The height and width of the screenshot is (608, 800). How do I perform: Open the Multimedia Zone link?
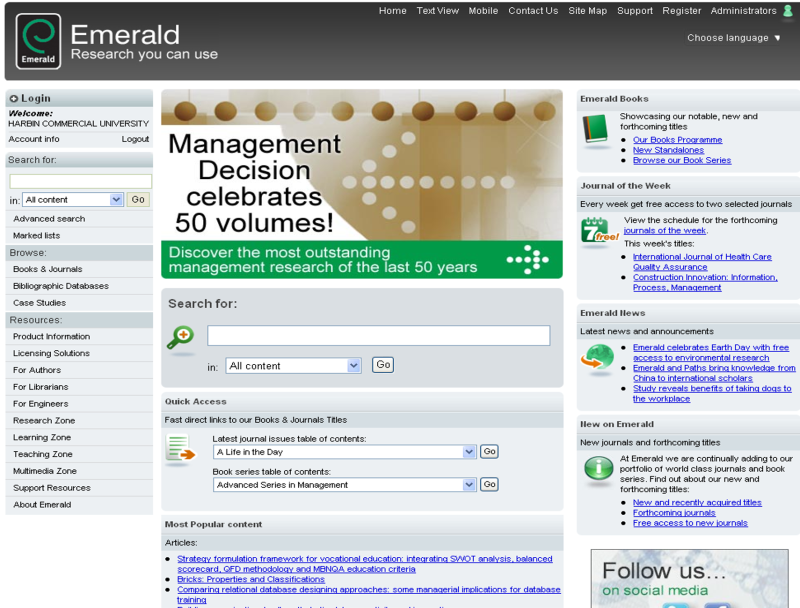coord(45,471)
